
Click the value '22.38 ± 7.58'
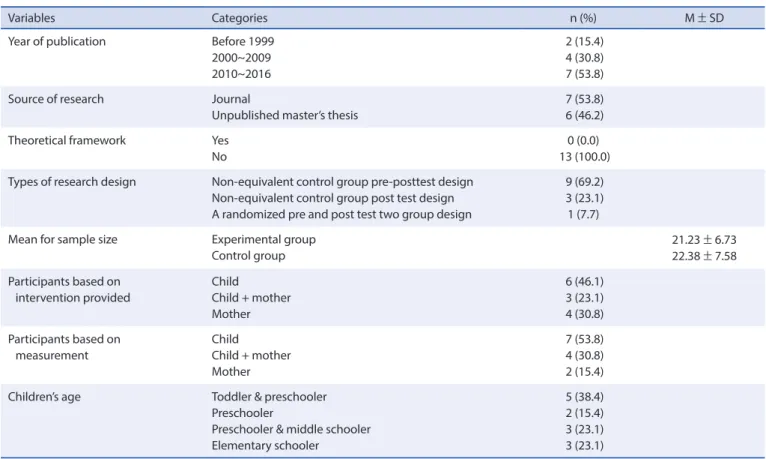click(704, 256)
